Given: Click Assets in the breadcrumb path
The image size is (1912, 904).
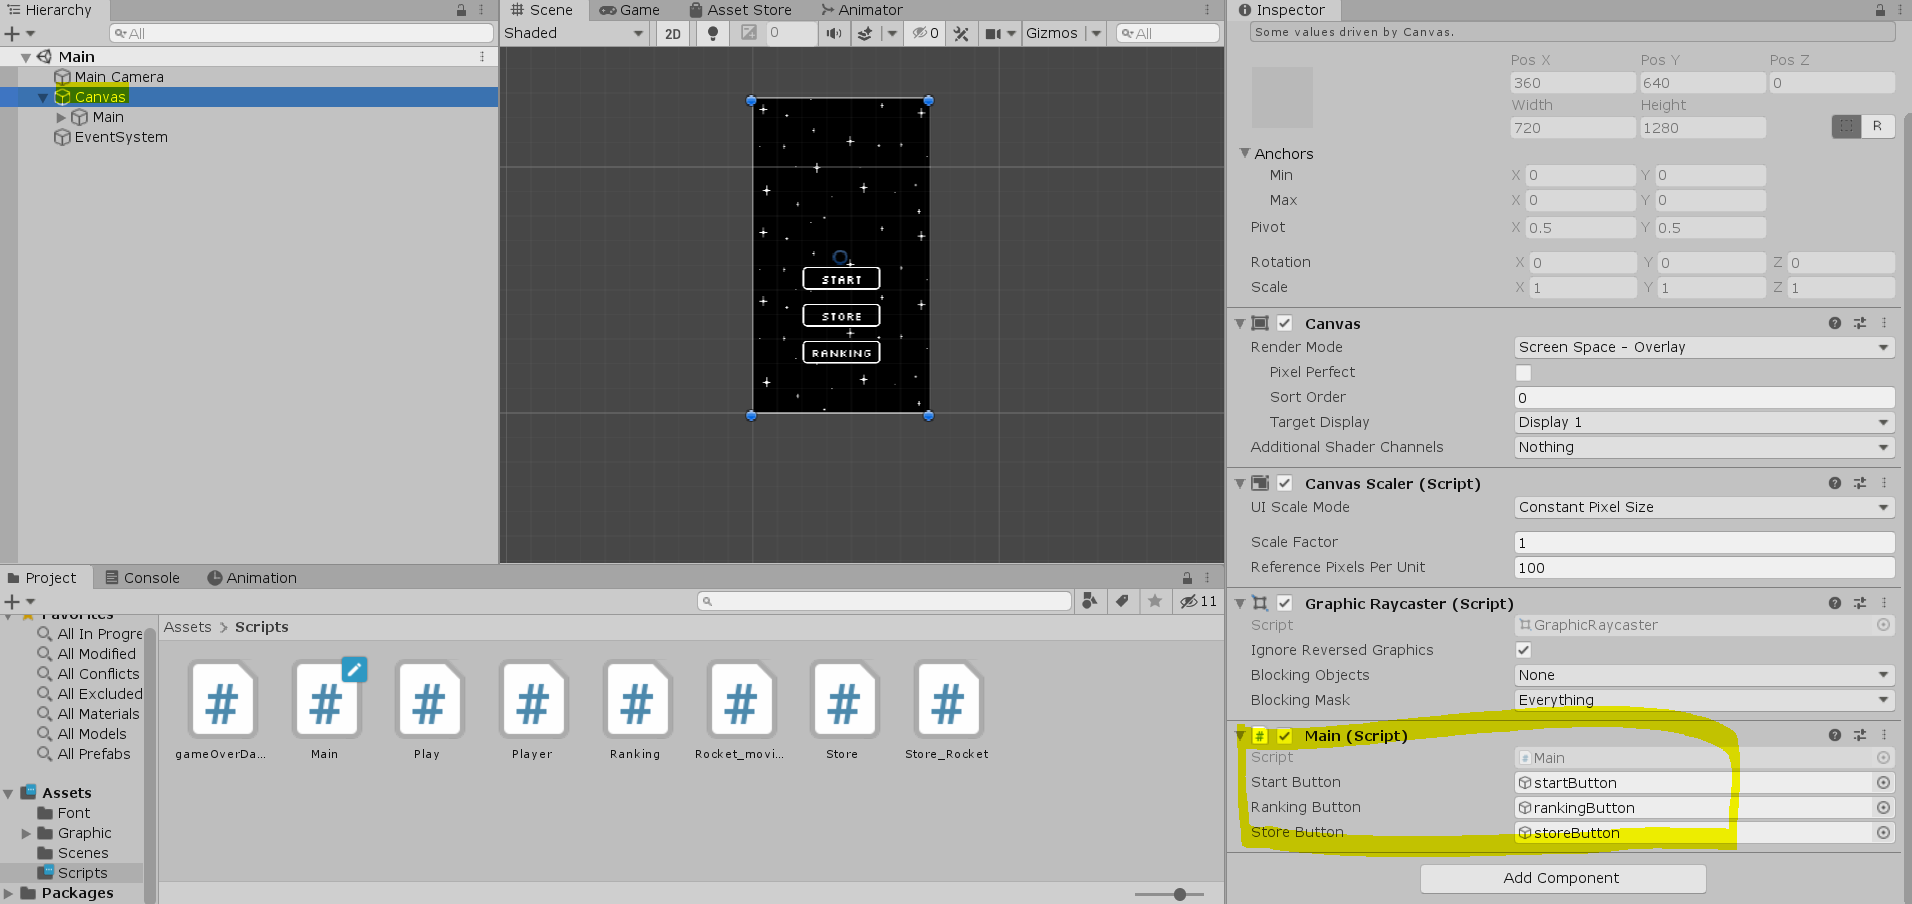Looking at the screenshot, I should [x=188, y=627].
